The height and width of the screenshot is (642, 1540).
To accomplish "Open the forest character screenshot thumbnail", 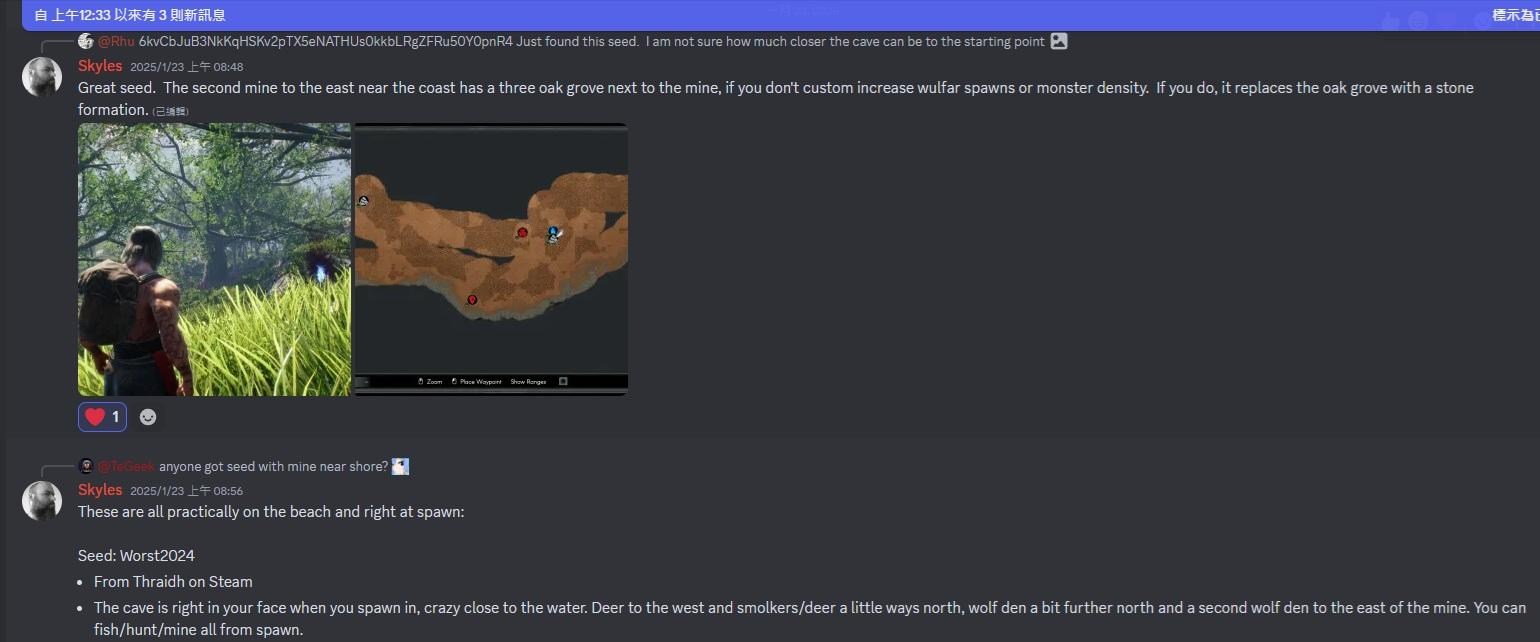I will click(x=214, y=259).
